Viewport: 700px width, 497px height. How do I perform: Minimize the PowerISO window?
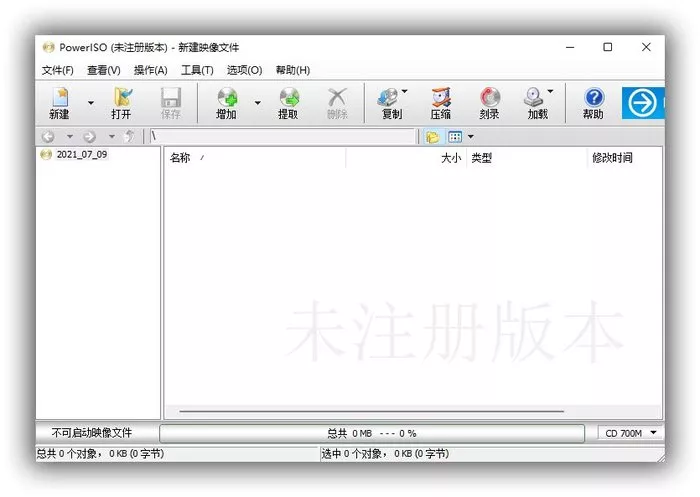(570, 47)
